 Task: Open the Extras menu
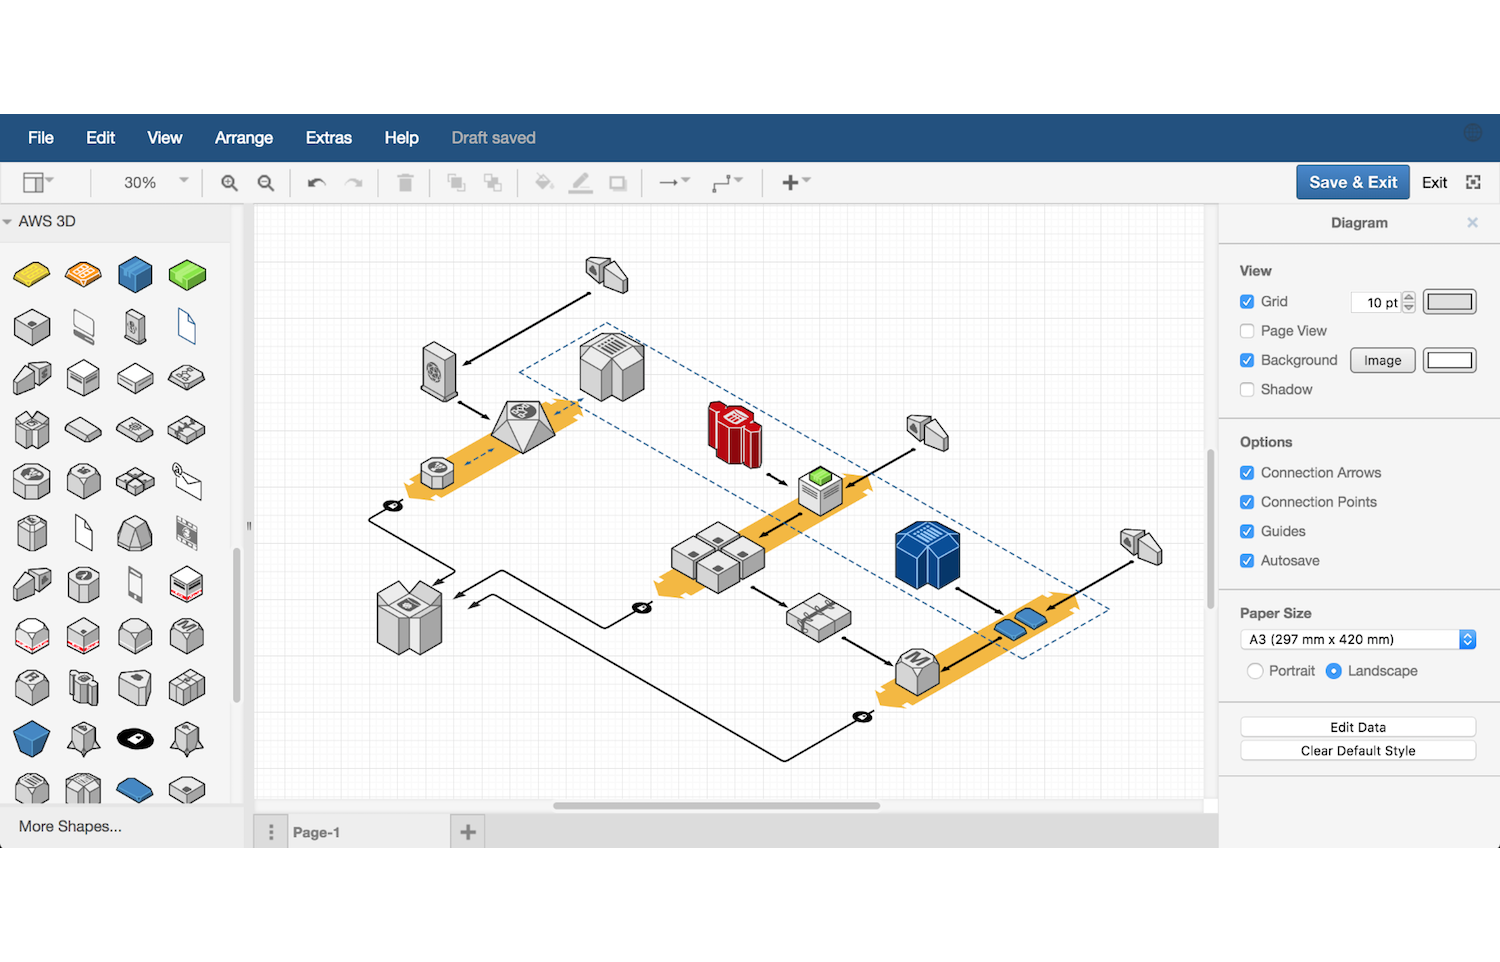(x=328, y=137)
